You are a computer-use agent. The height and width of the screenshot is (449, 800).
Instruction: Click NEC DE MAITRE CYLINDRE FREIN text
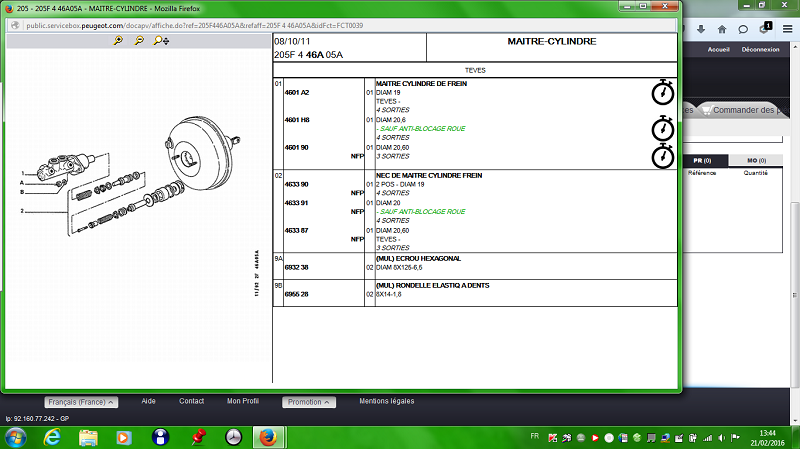click(429, 175)
